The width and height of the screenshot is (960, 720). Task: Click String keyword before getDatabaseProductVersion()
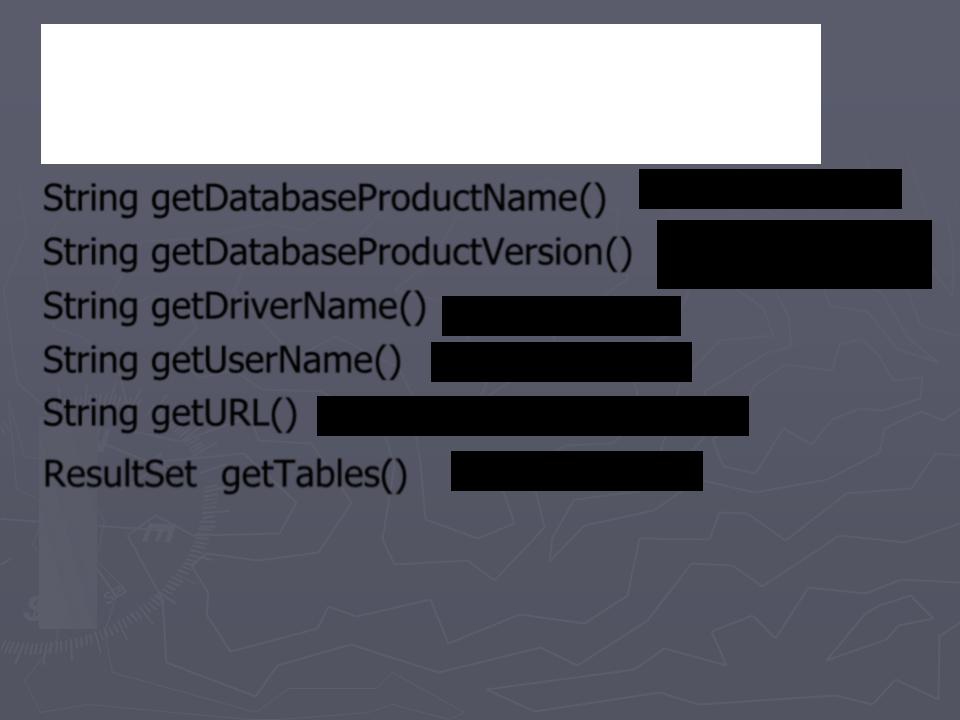[x=91, y=253]
